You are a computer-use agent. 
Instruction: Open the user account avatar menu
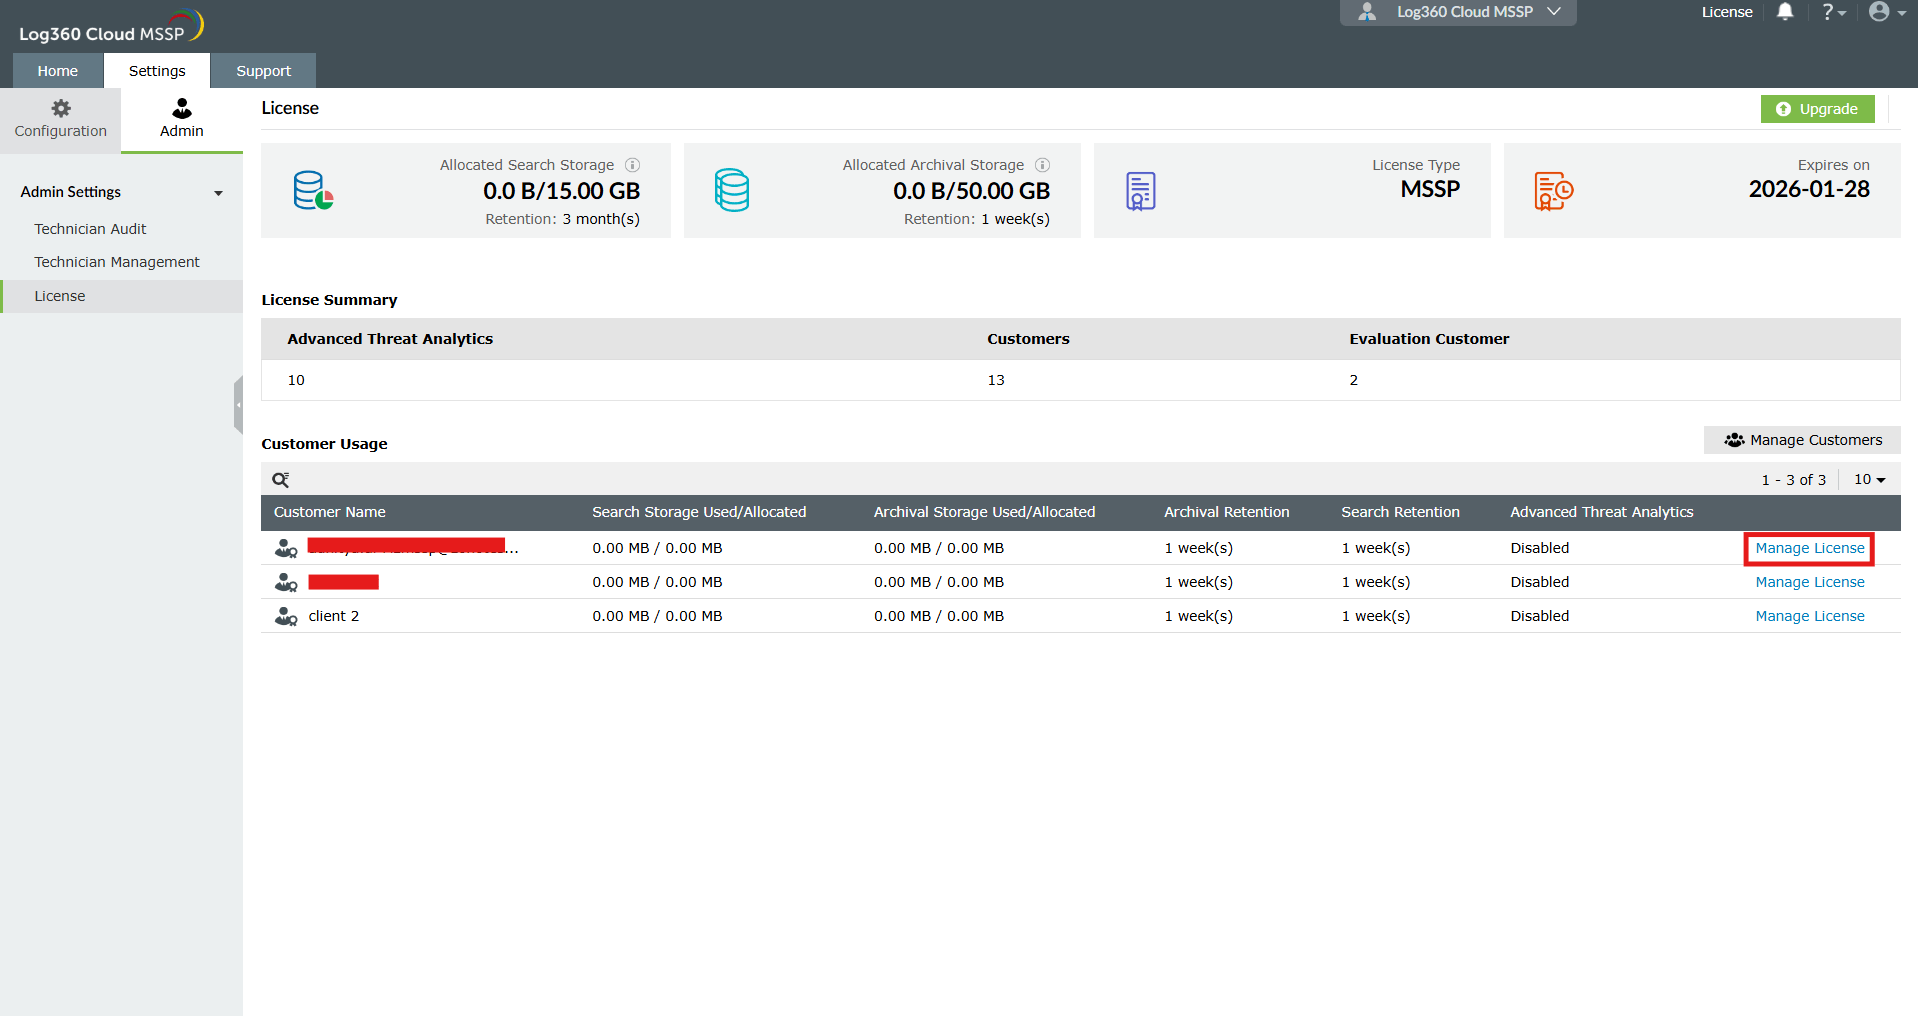pyautogui.click(x=1887, y=12)
